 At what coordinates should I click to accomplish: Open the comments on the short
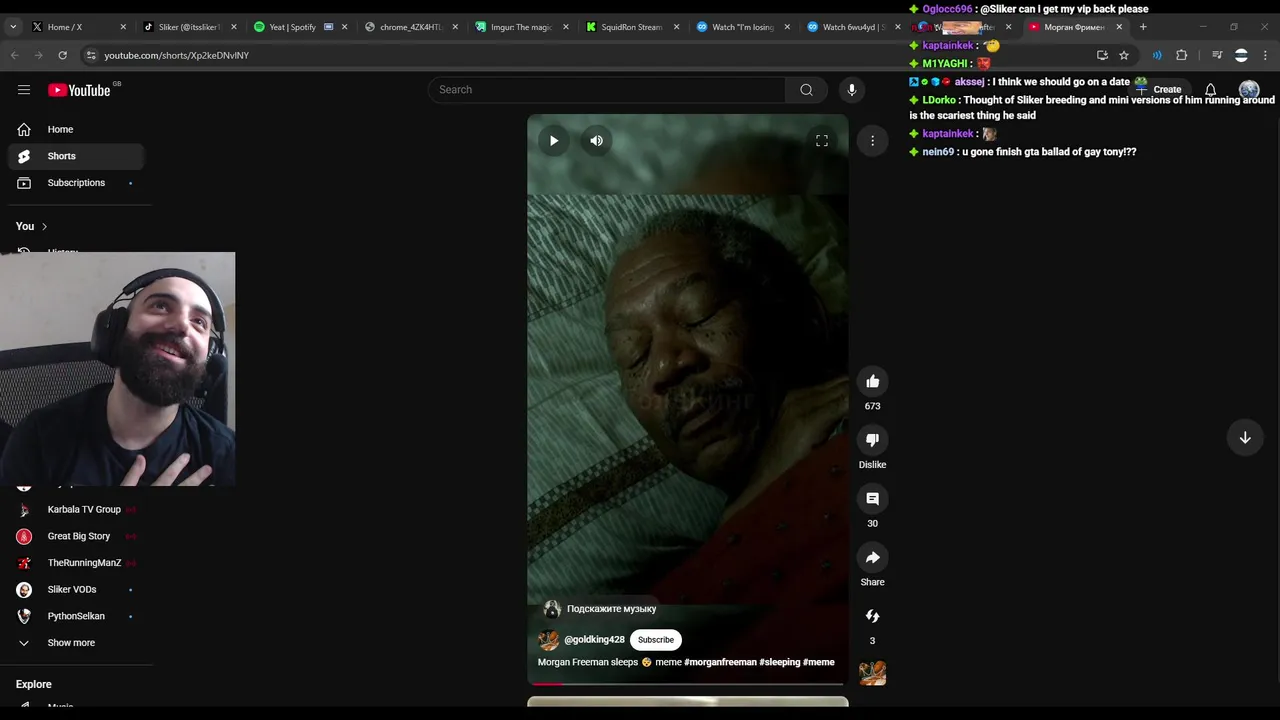[x=873, y=498]
